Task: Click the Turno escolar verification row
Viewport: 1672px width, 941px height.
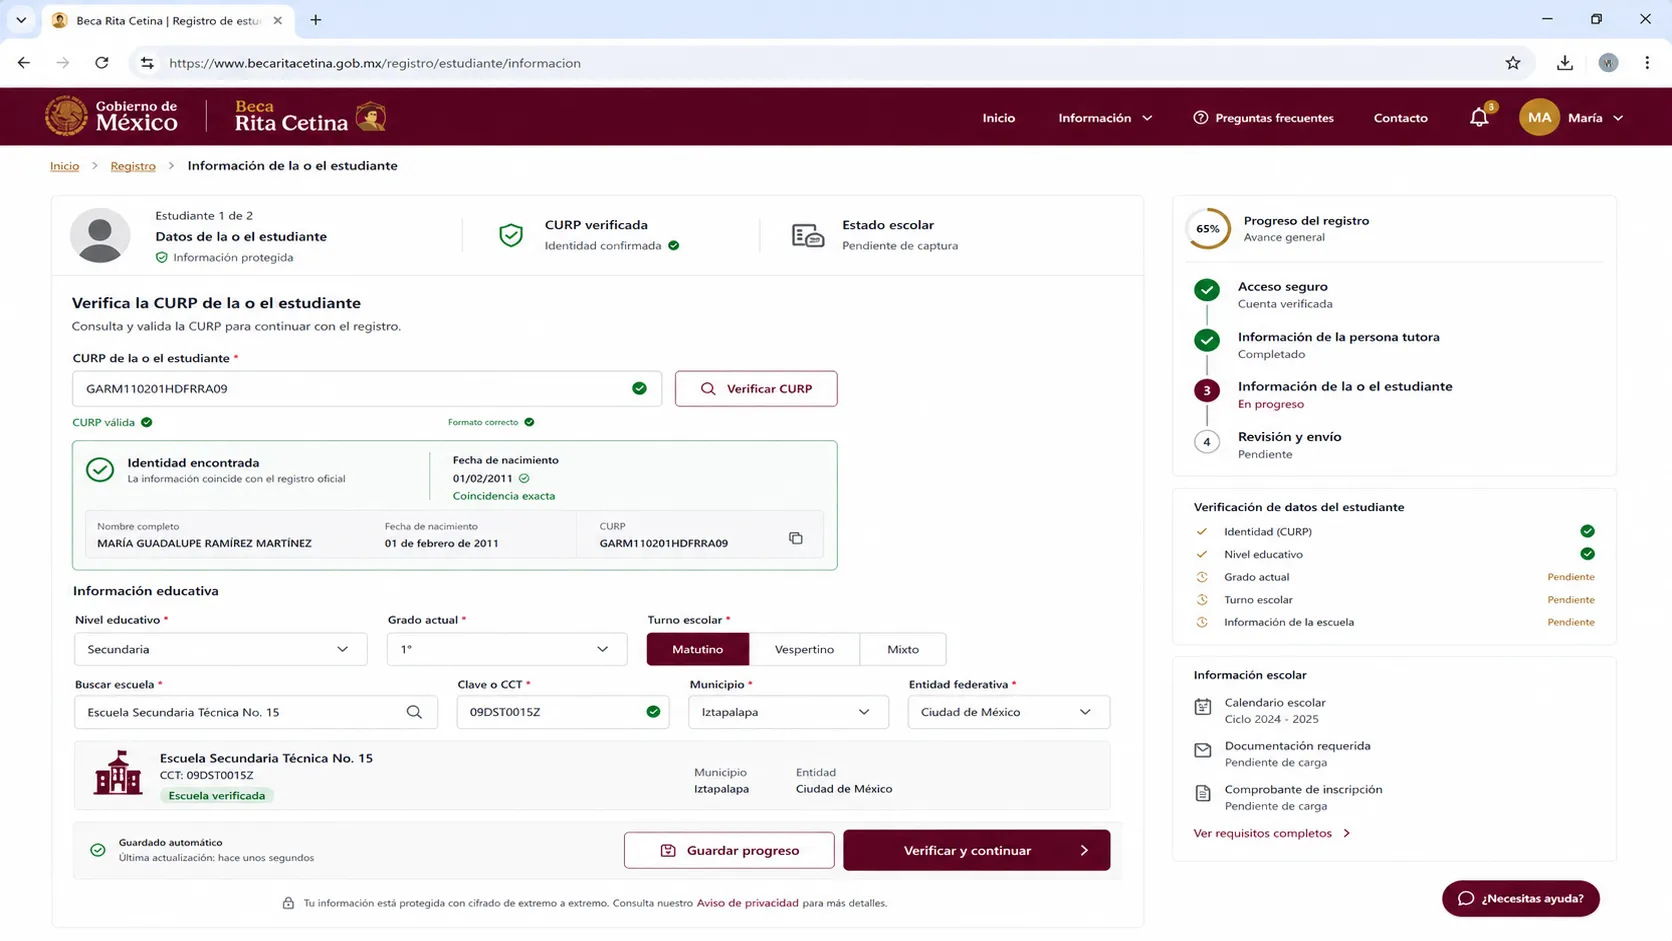Action: [1395, 600]
